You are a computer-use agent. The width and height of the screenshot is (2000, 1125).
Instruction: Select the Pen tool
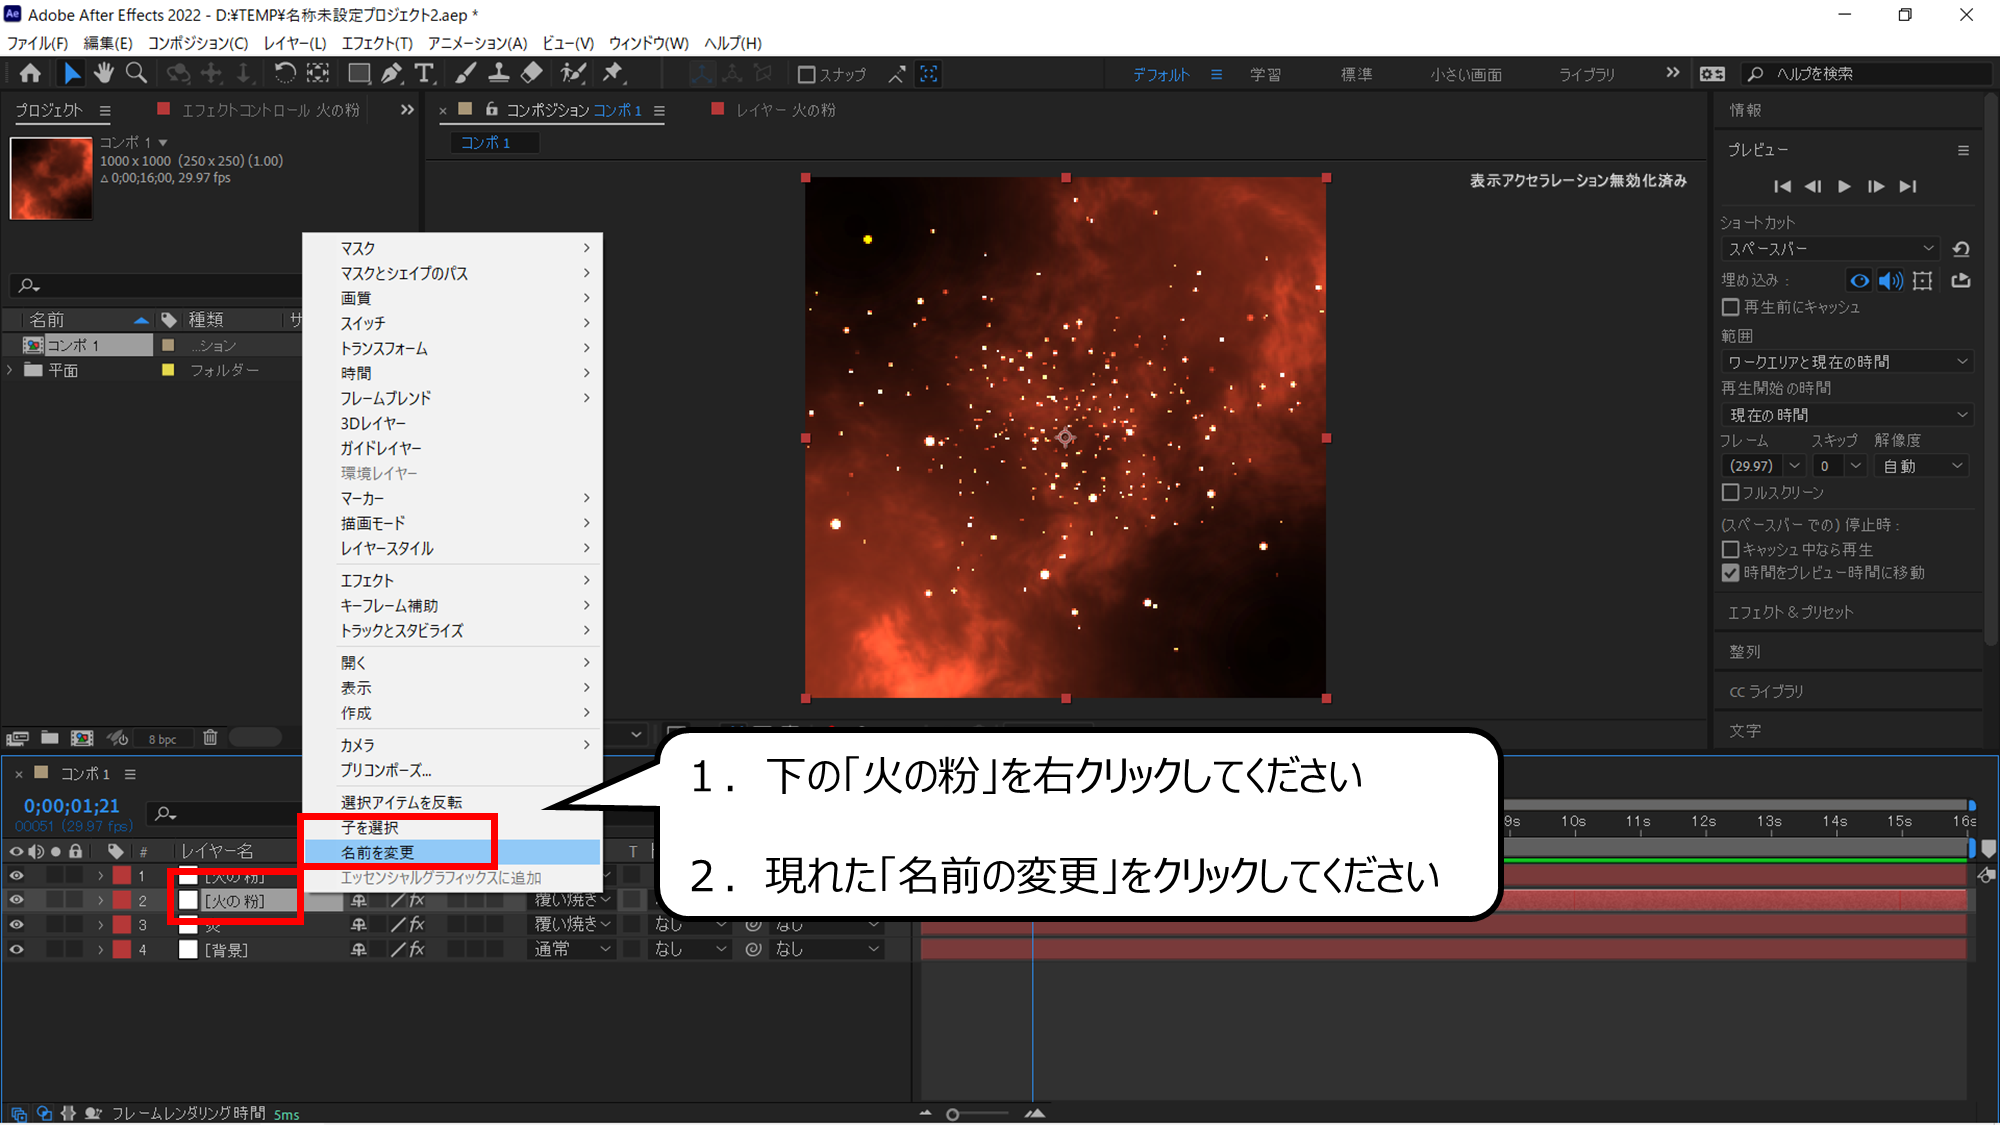point(392,73)
